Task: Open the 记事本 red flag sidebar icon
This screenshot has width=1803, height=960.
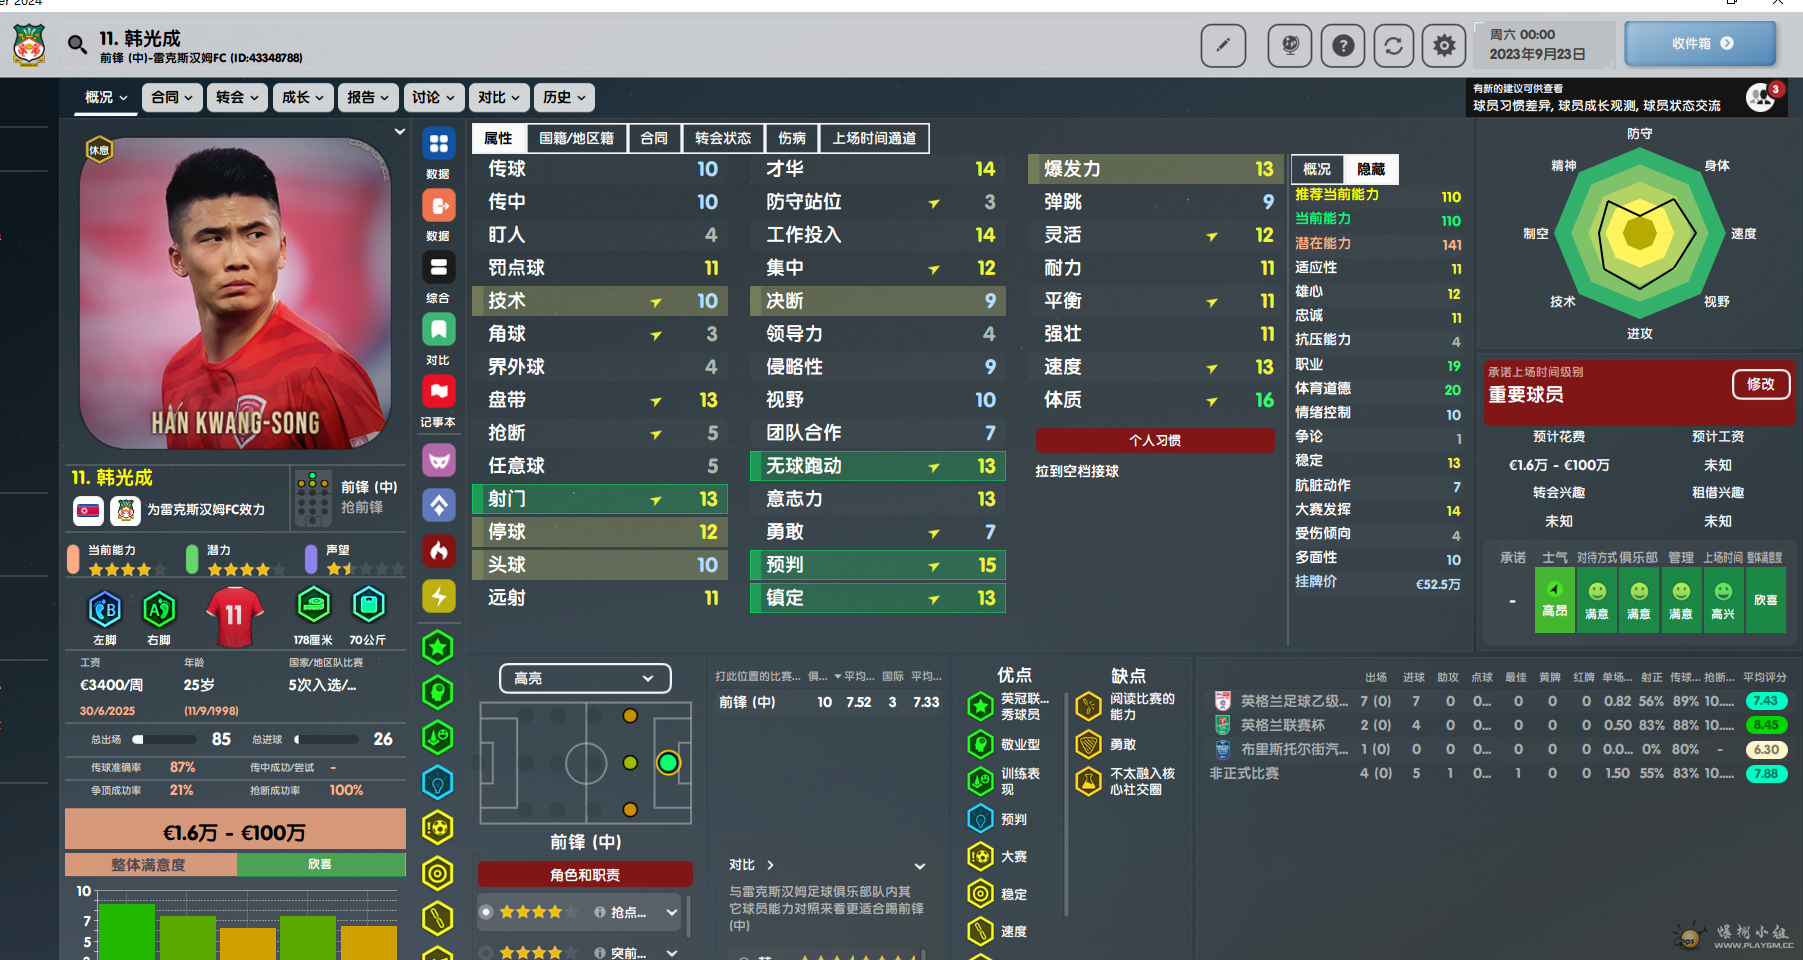Action: point(438,392)
